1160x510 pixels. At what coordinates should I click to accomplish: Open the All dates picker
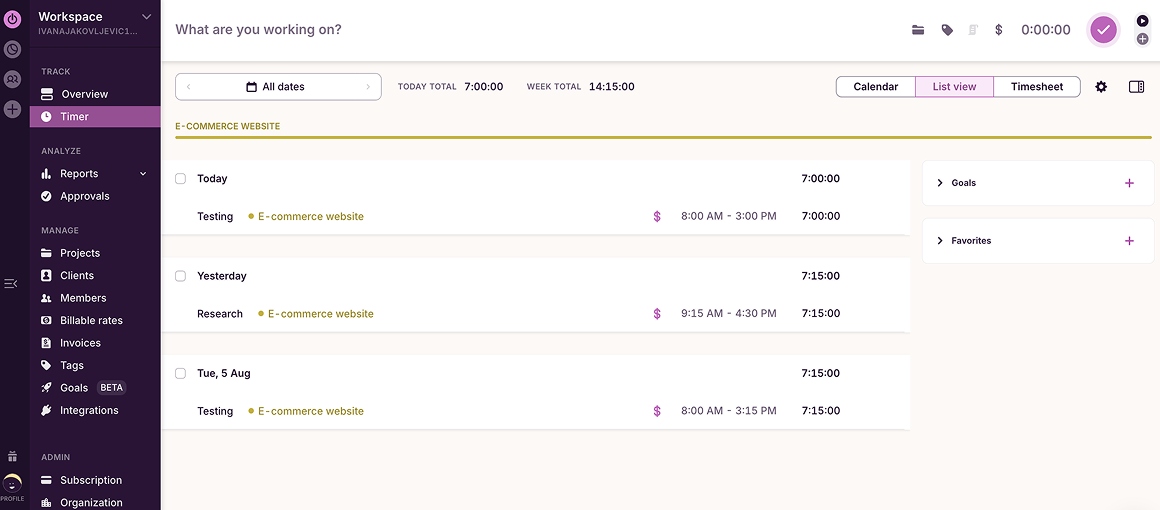[277, 87]
